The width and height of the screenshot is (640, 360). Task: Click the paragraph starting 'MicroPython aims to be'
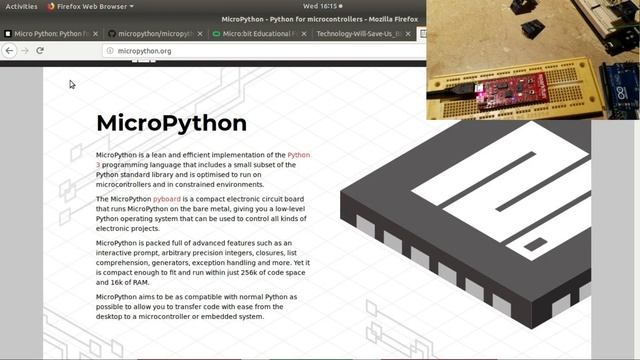pyautogui.click(x=197, y=307)
